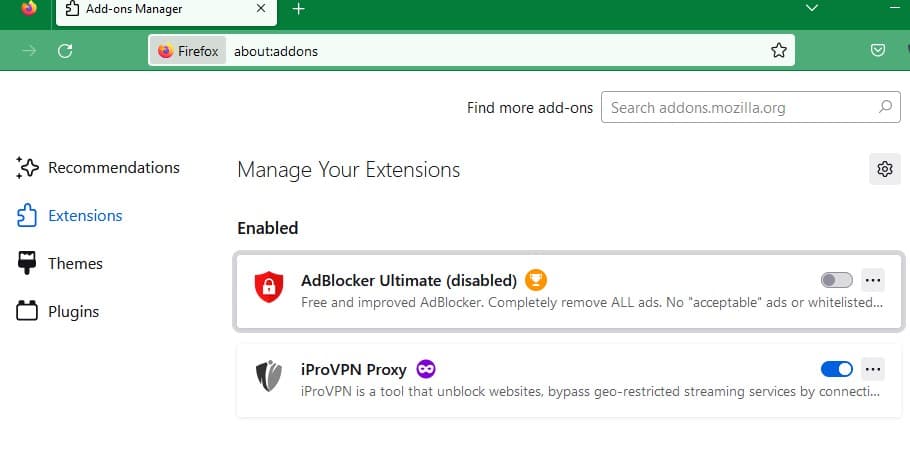Bookmark this page with the star icon
This screenshot has height=450, width=910.
pos(779,51)
